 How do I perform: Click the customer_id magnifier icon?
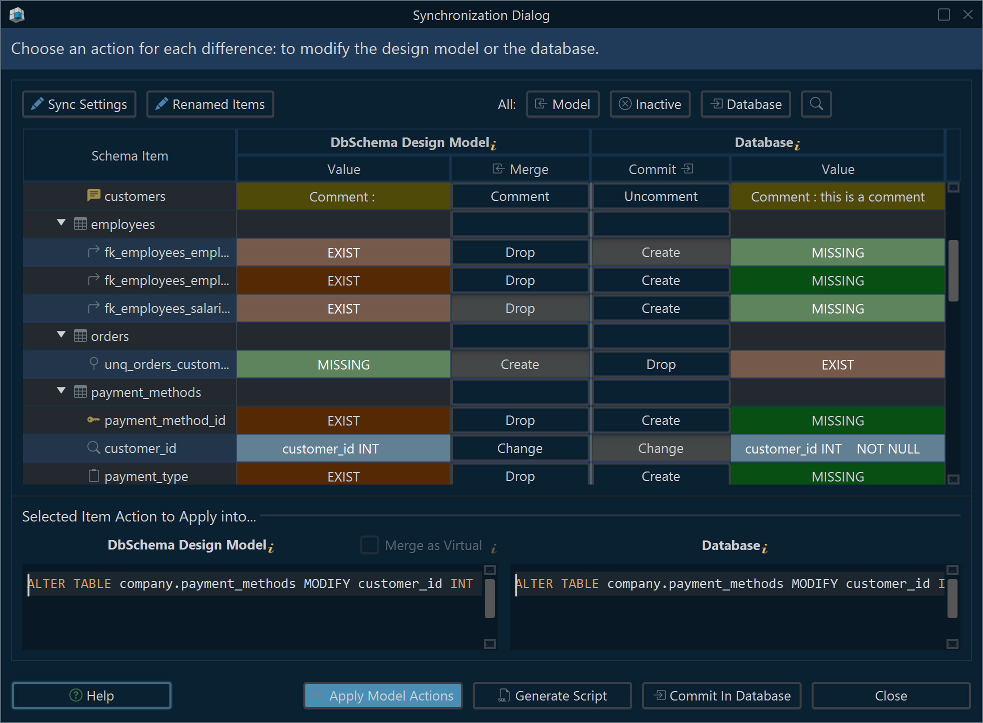93,448
